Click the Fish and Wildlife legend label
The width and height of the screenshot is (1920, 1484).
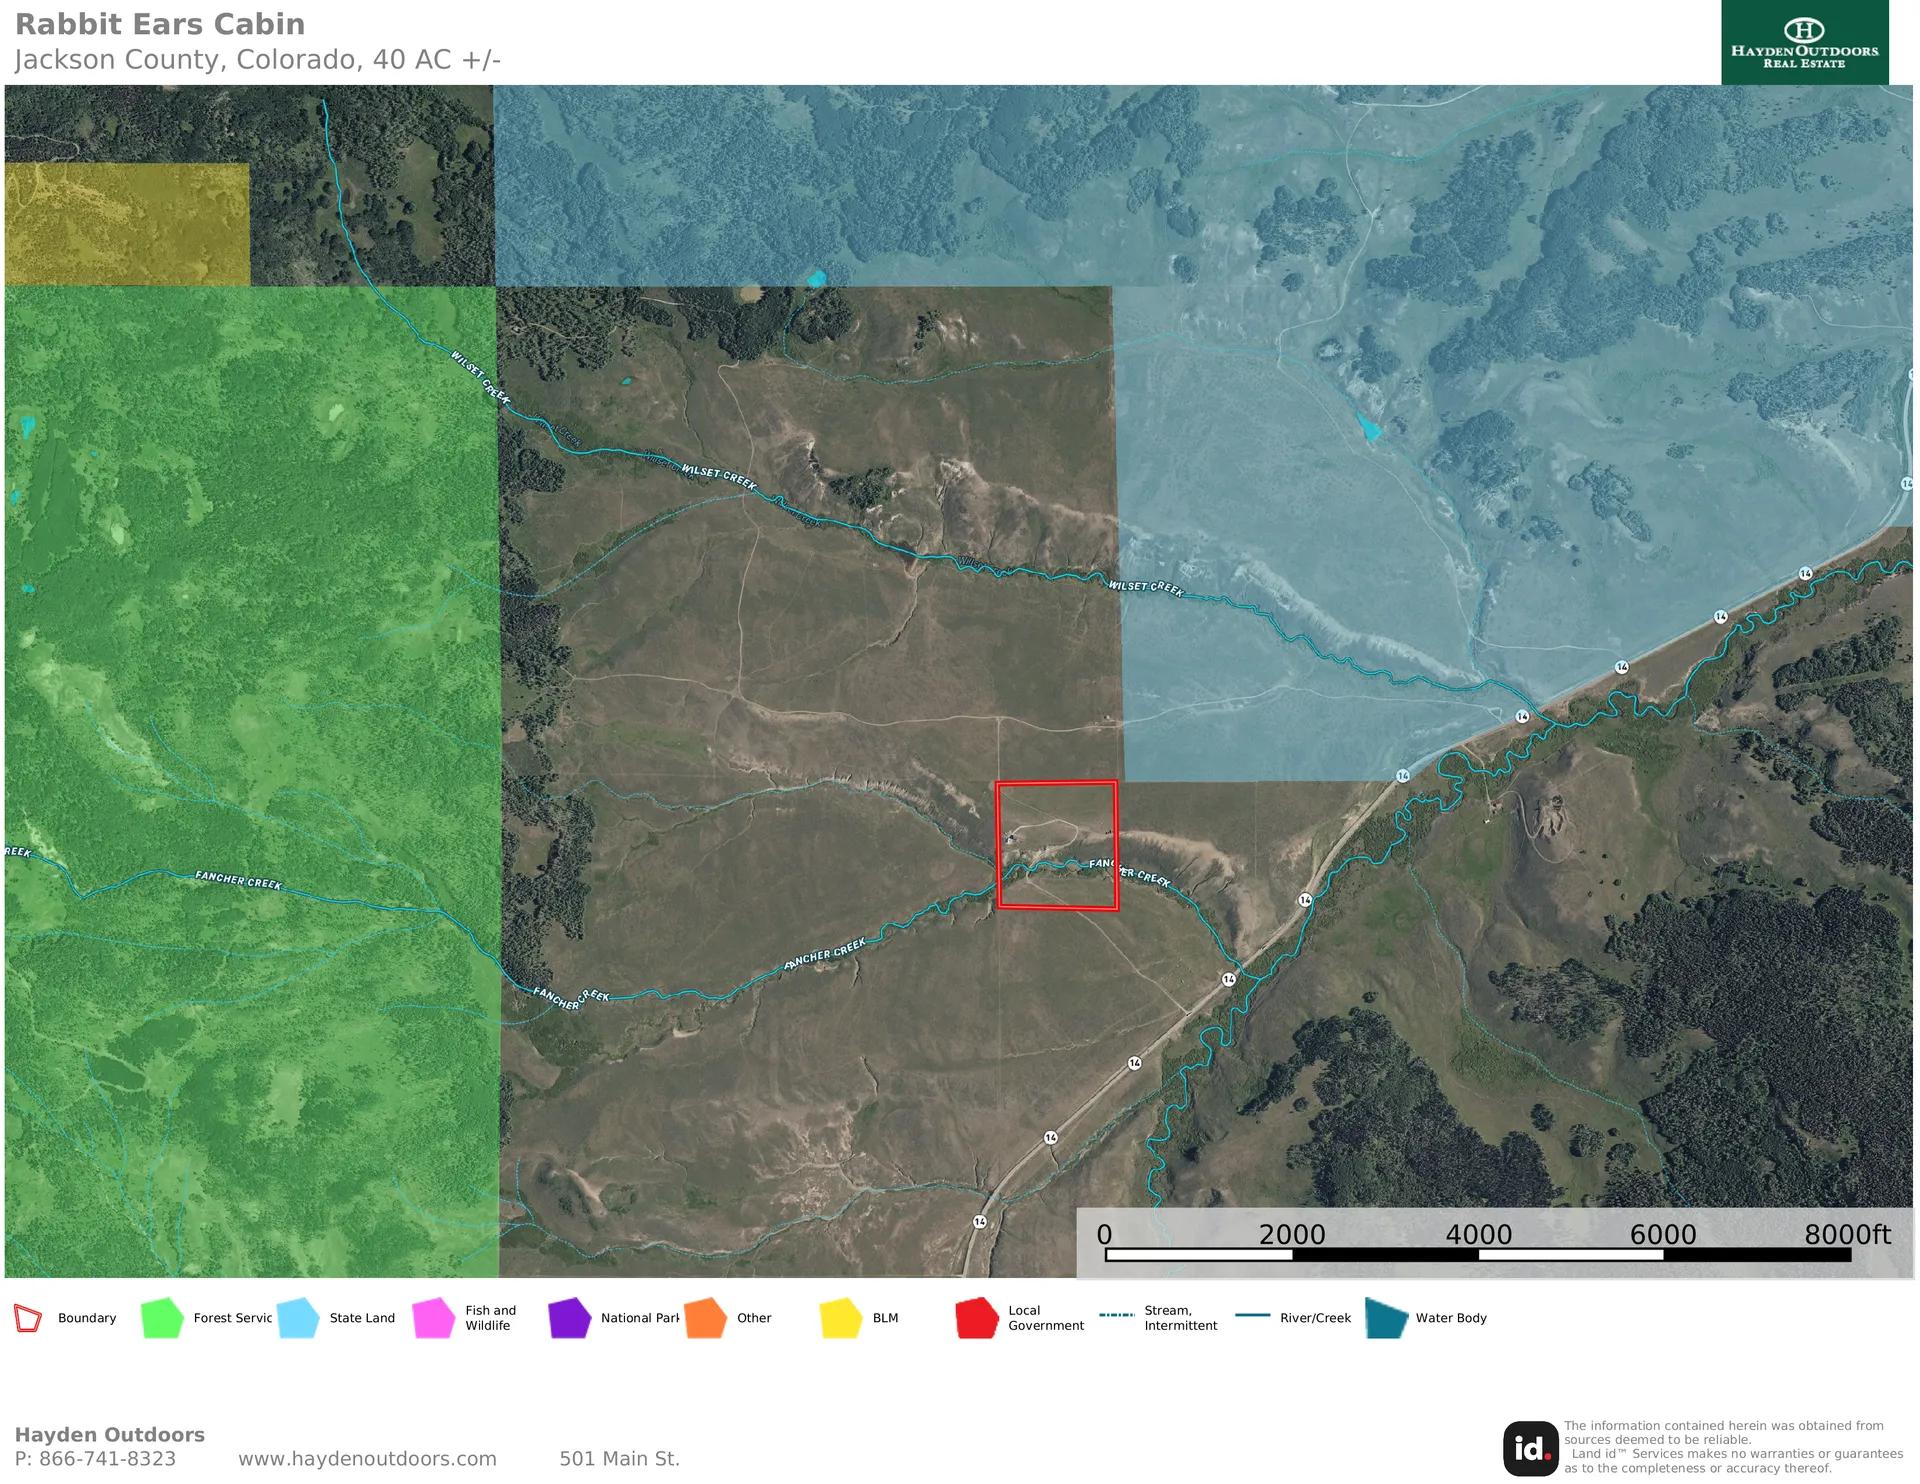point(490,1318)
